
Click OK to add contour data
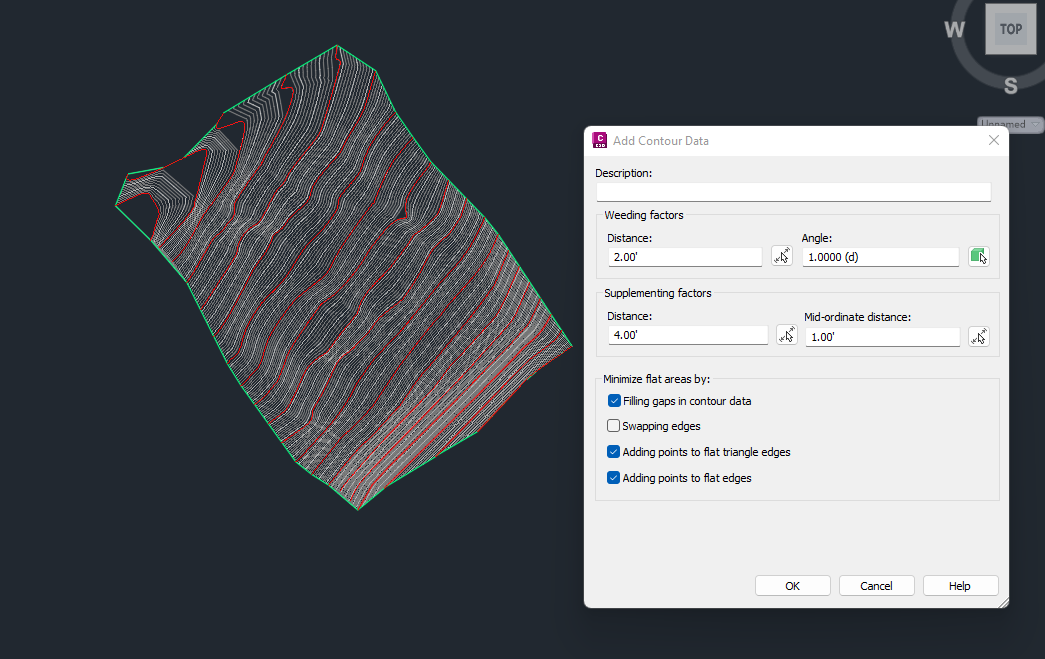click(x=792, y=586)
